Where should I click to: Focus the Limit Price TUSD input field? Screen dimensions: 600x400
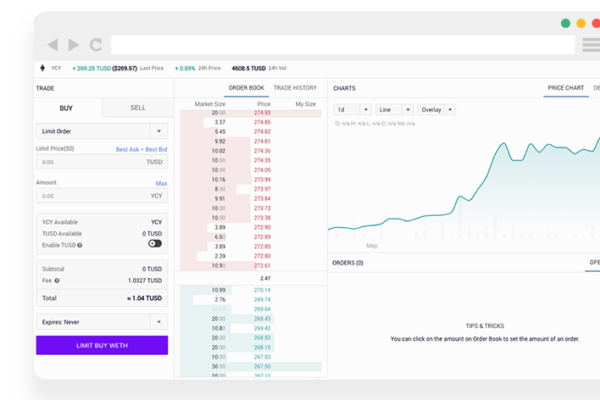pyautogui.click(x=102, y=162)
